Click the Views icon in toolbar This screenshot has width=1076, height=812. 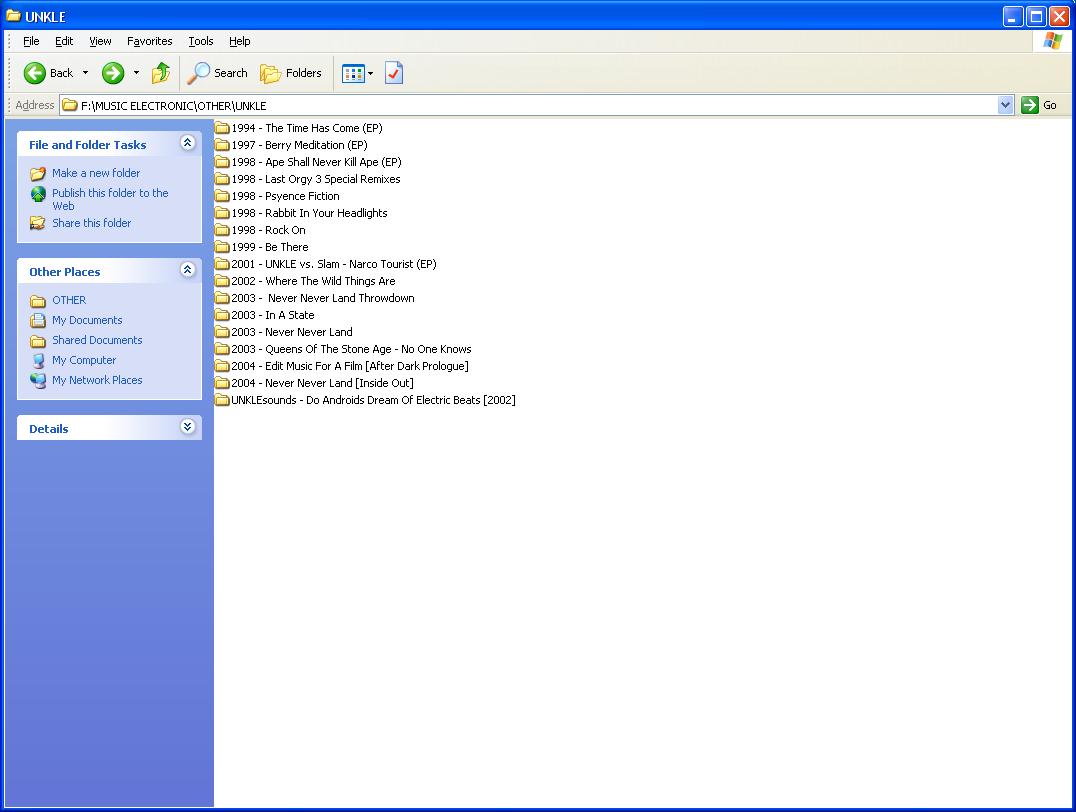353,73
